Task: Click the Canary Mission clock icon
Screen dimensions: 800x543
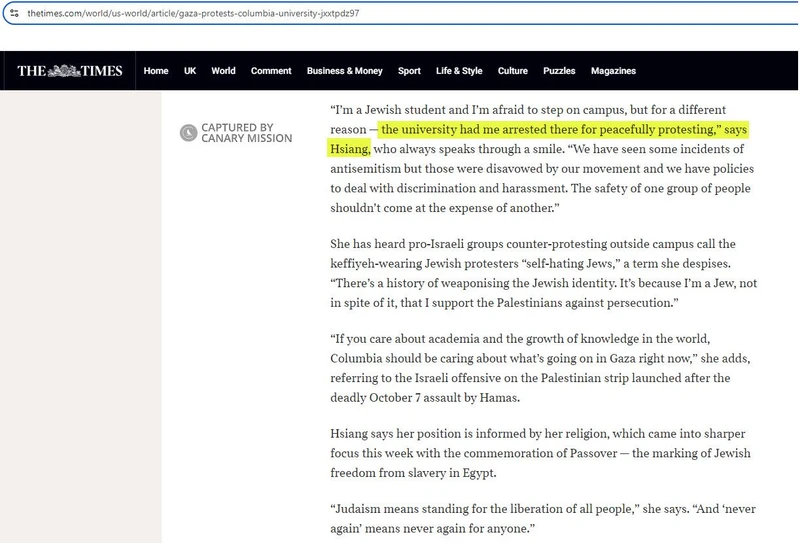Action: 187,133
